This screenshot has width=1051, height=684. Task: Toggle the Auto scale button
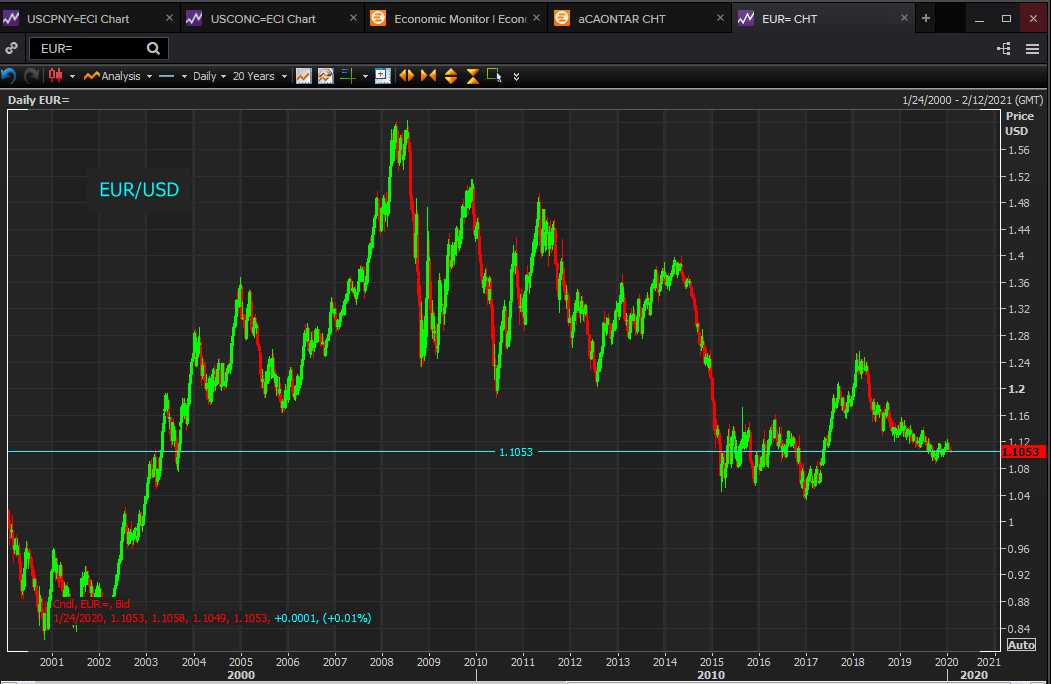1021,644
